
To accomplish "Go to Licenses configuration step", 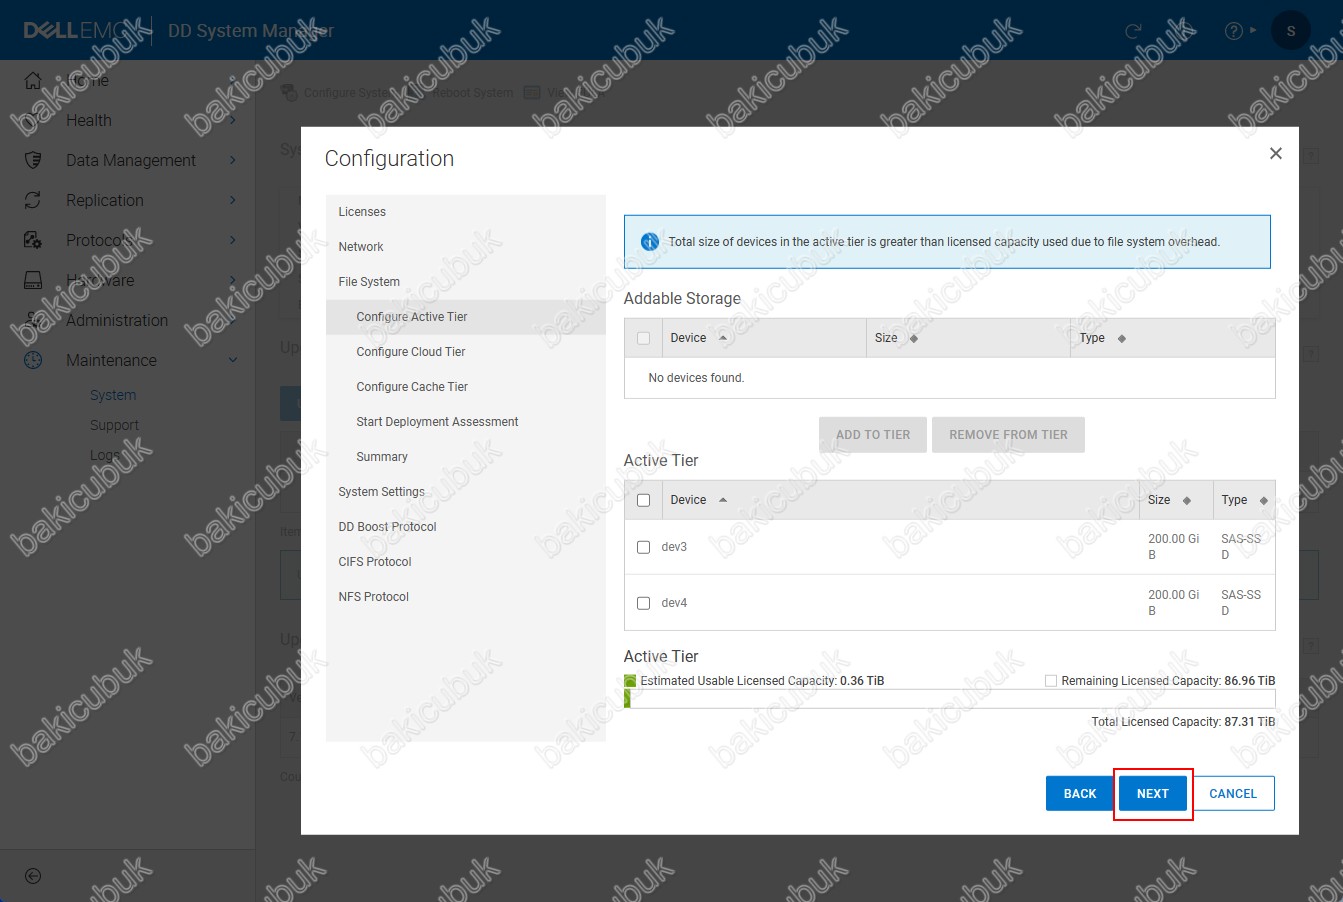I will coord(466,212).
